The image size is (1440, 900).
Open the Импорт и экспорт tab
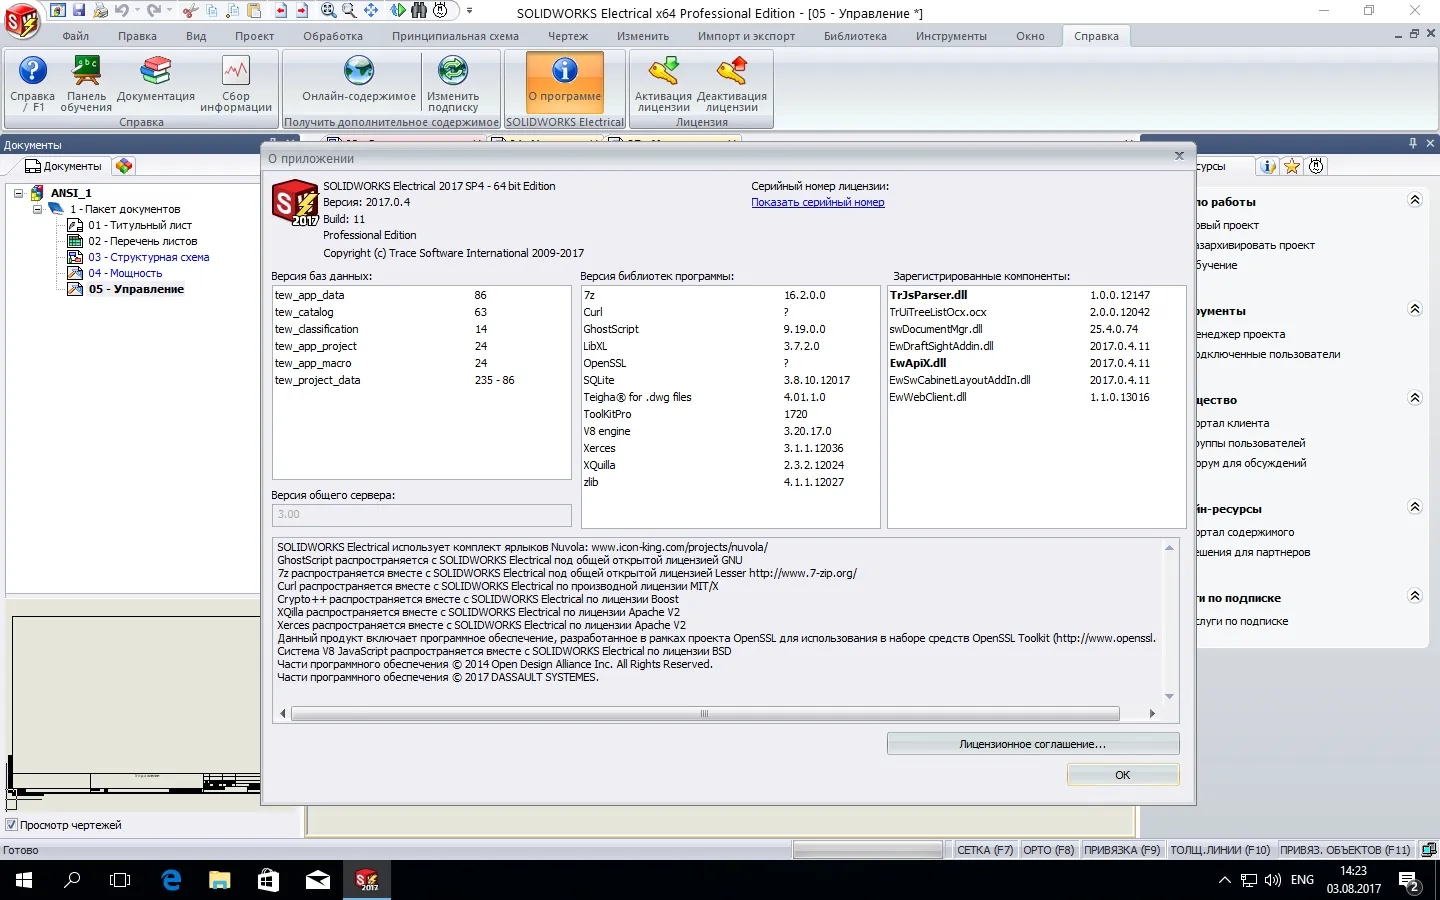[x=747, y=36]
